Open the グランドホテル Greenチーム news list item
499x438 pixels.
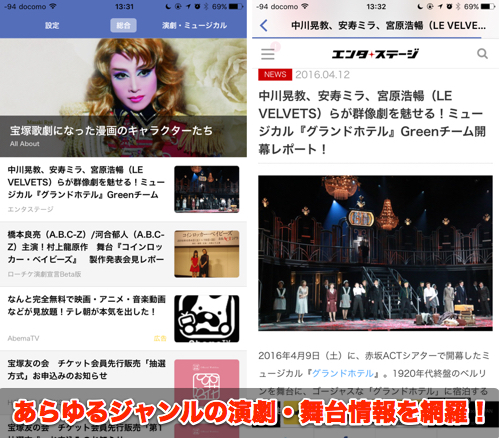(x=123, y=189)
